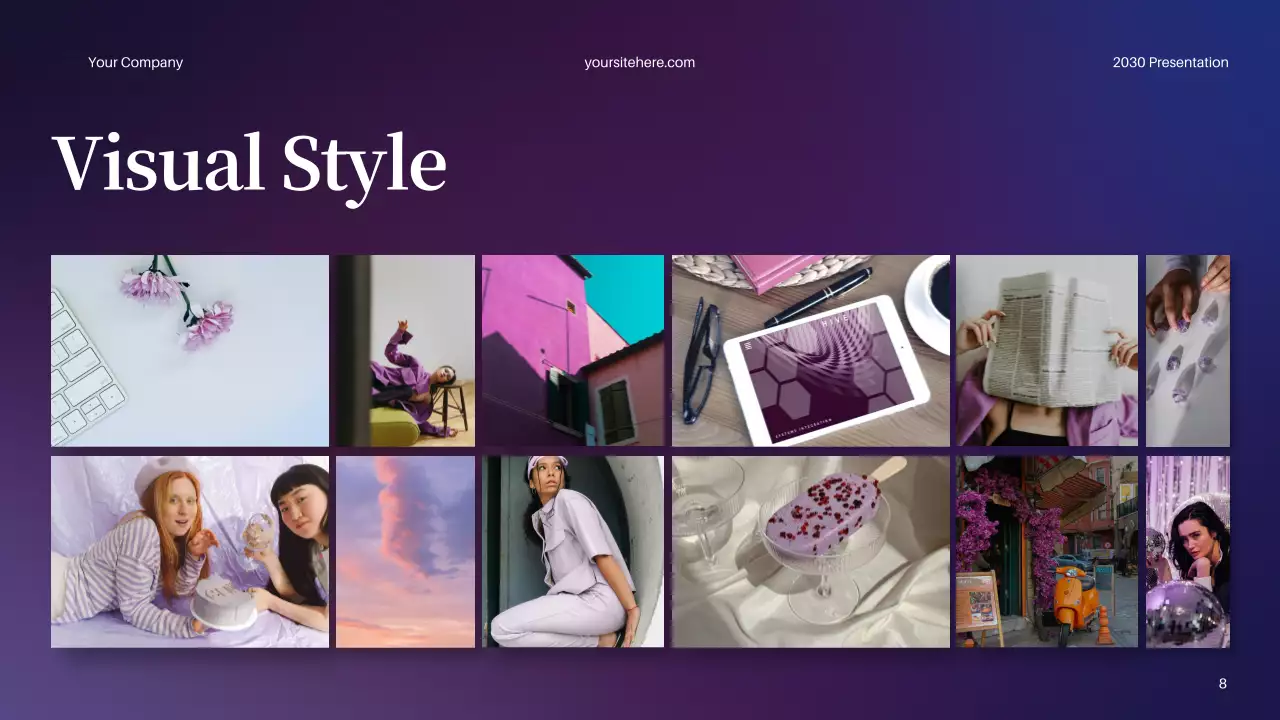This screenshot has height=720, width=1280.
Task: Click the Your Company label
Action: [136, 62]
